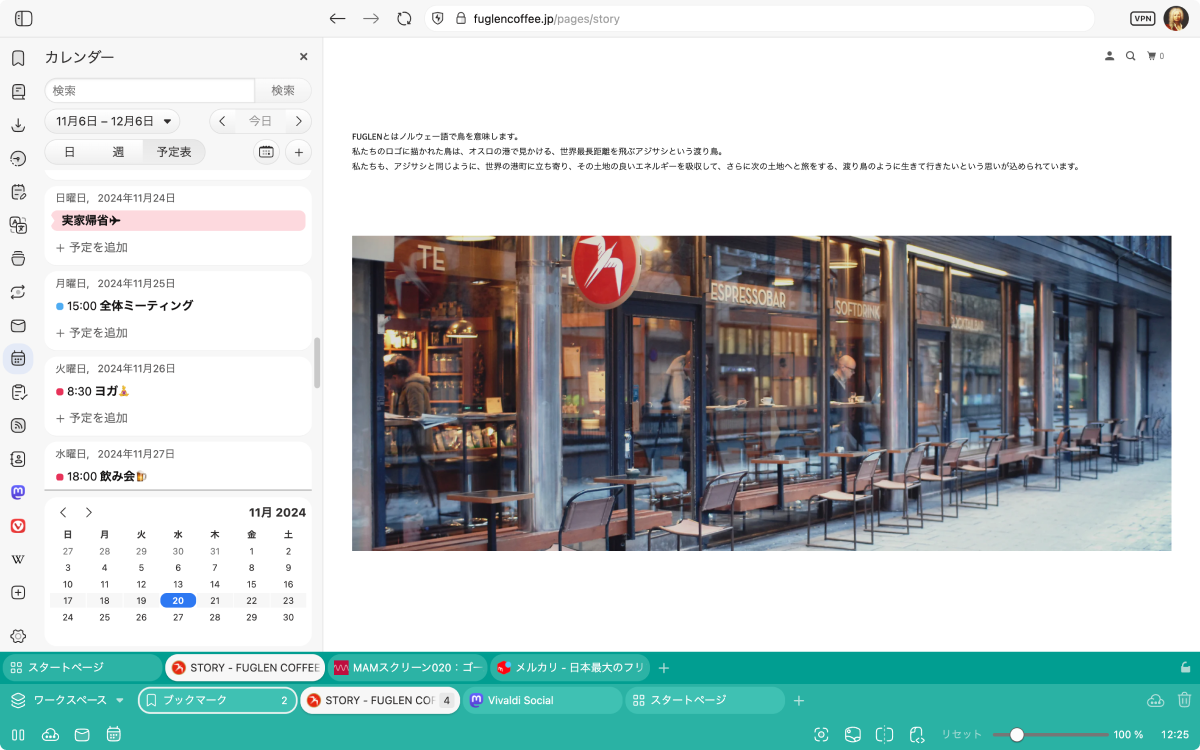Screen dimensions: 1200x750
Task: Open the Translate panel
Action: (x=18, y=225)
